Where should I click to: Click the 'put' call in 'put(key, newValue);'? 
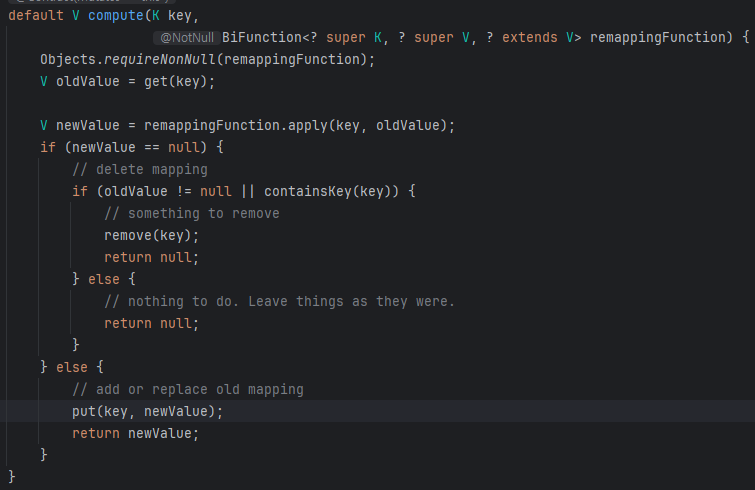(x=84, y=411)
